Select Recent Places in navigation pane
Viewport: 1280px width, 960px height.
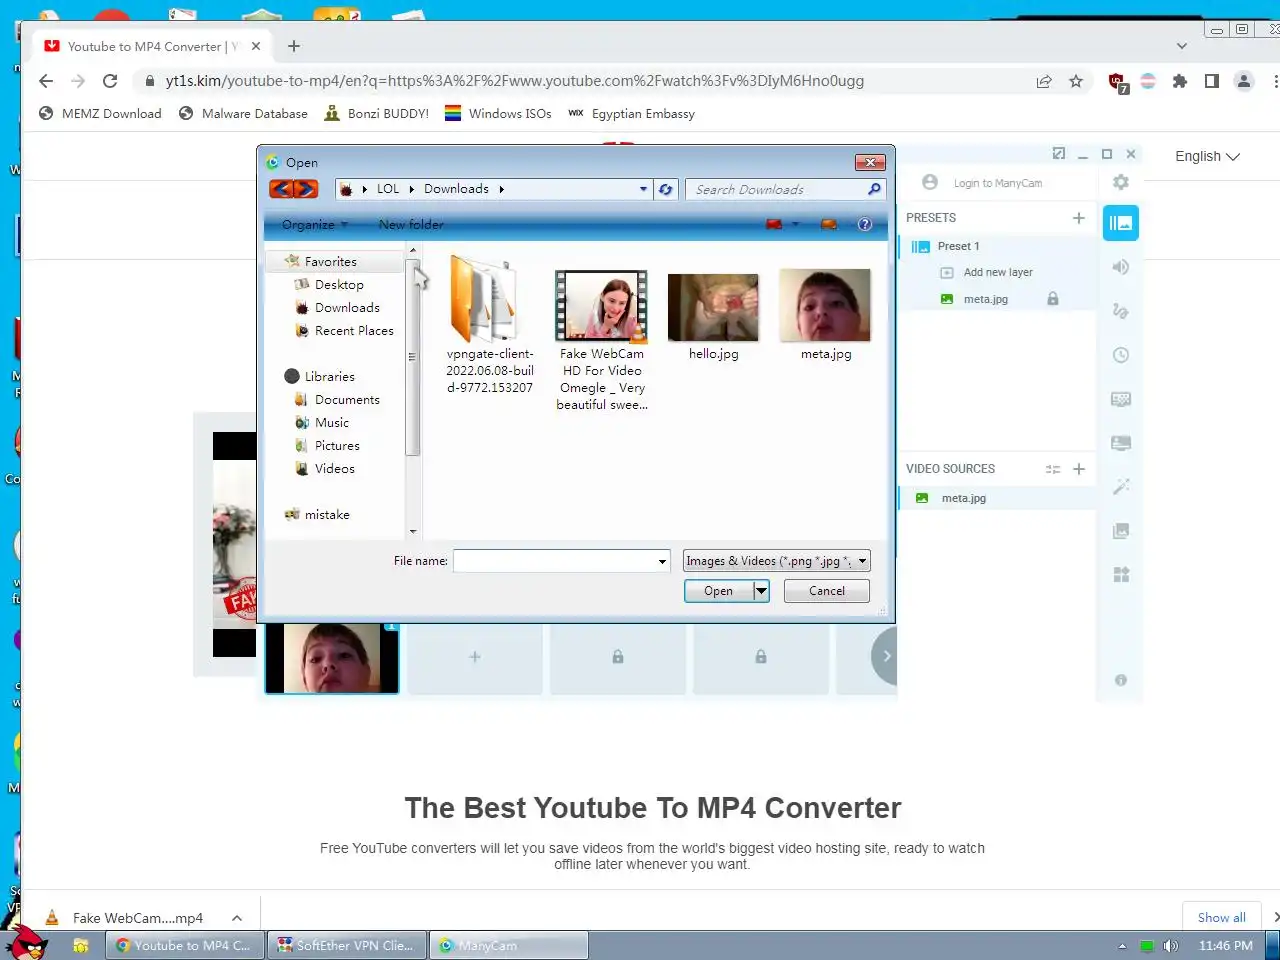(x=354, y=330)
